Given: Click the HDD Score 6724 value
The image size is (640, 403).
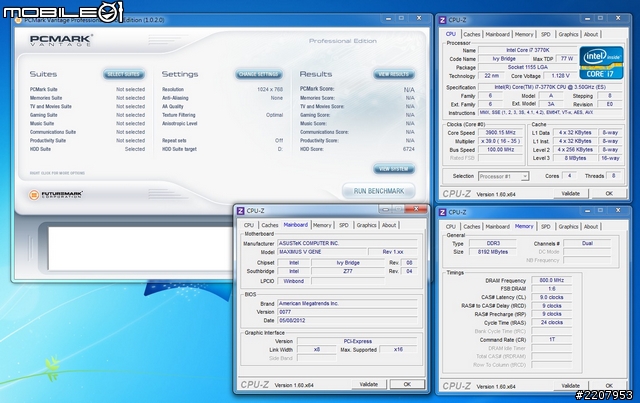Looking at the screenshot, I should coord(409,149).
